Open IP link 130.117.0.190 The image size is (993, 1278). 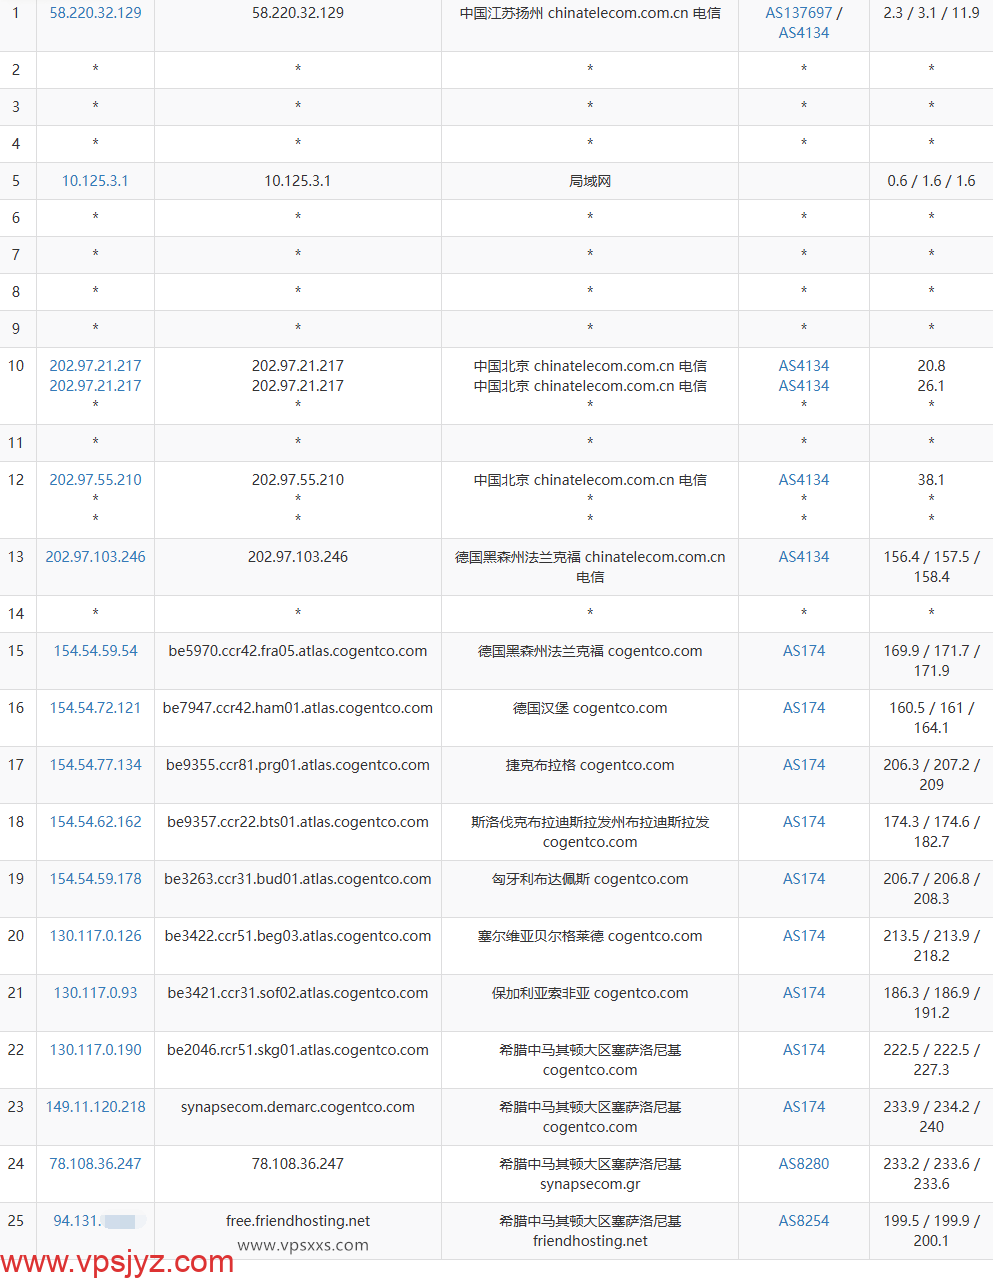tap(95, 1050)
